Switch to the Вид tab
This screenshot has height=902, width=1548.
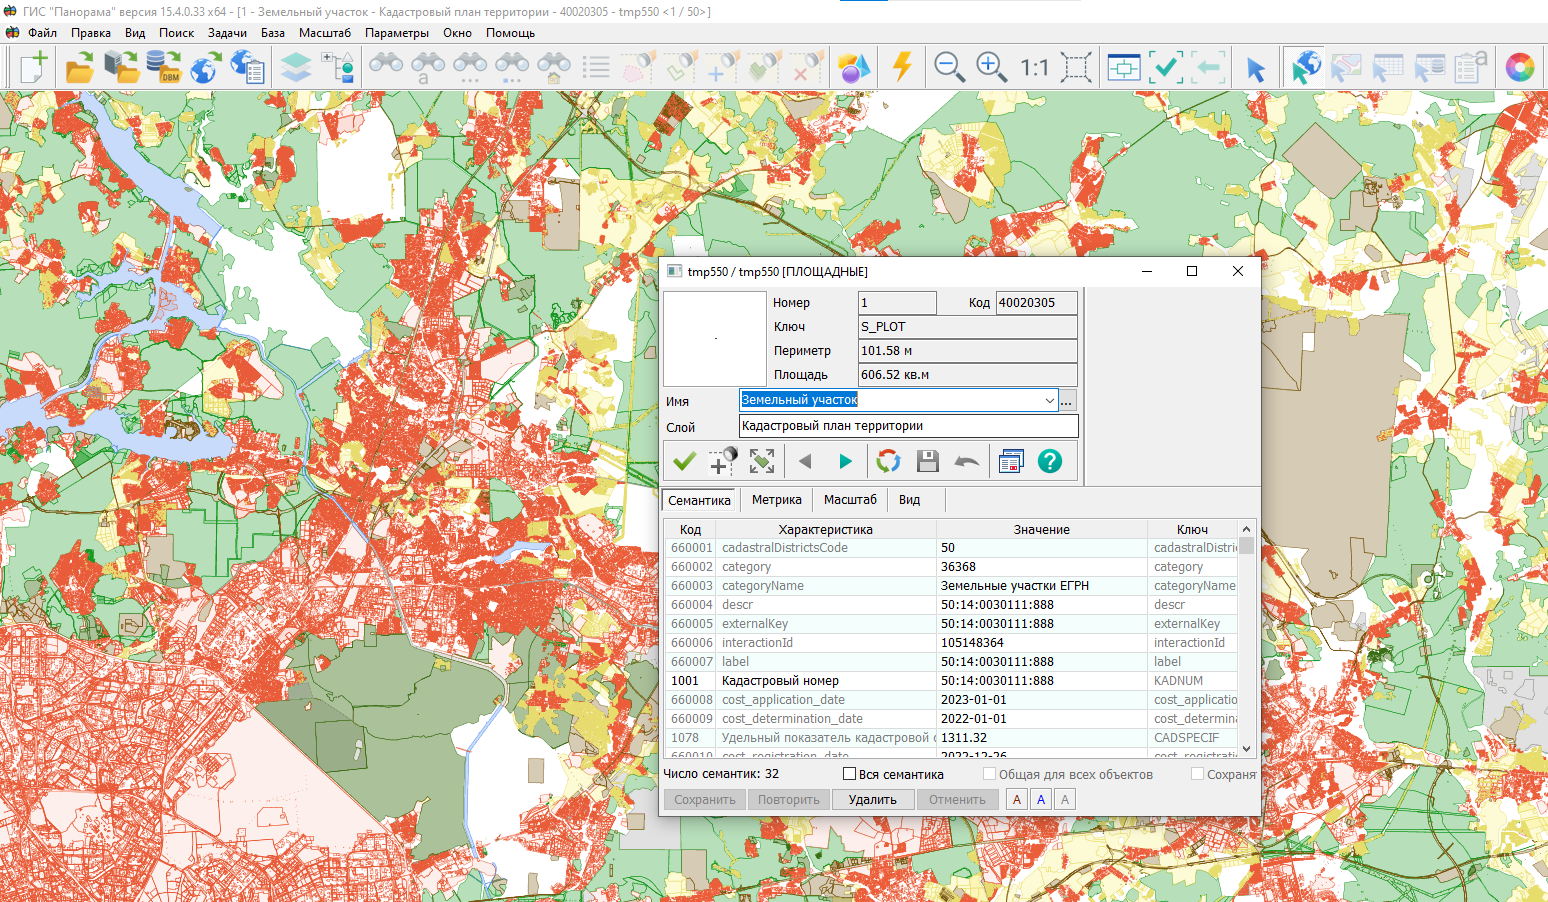[909, 500]
